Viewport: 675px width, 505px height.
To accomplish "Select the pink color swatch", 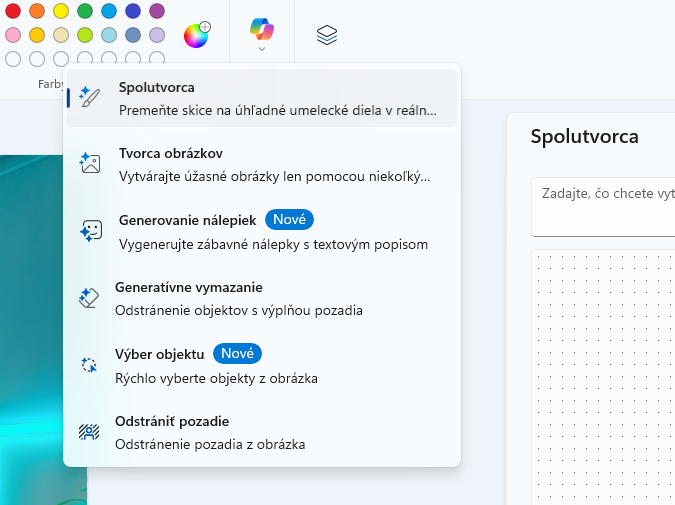I will (13, 35).
